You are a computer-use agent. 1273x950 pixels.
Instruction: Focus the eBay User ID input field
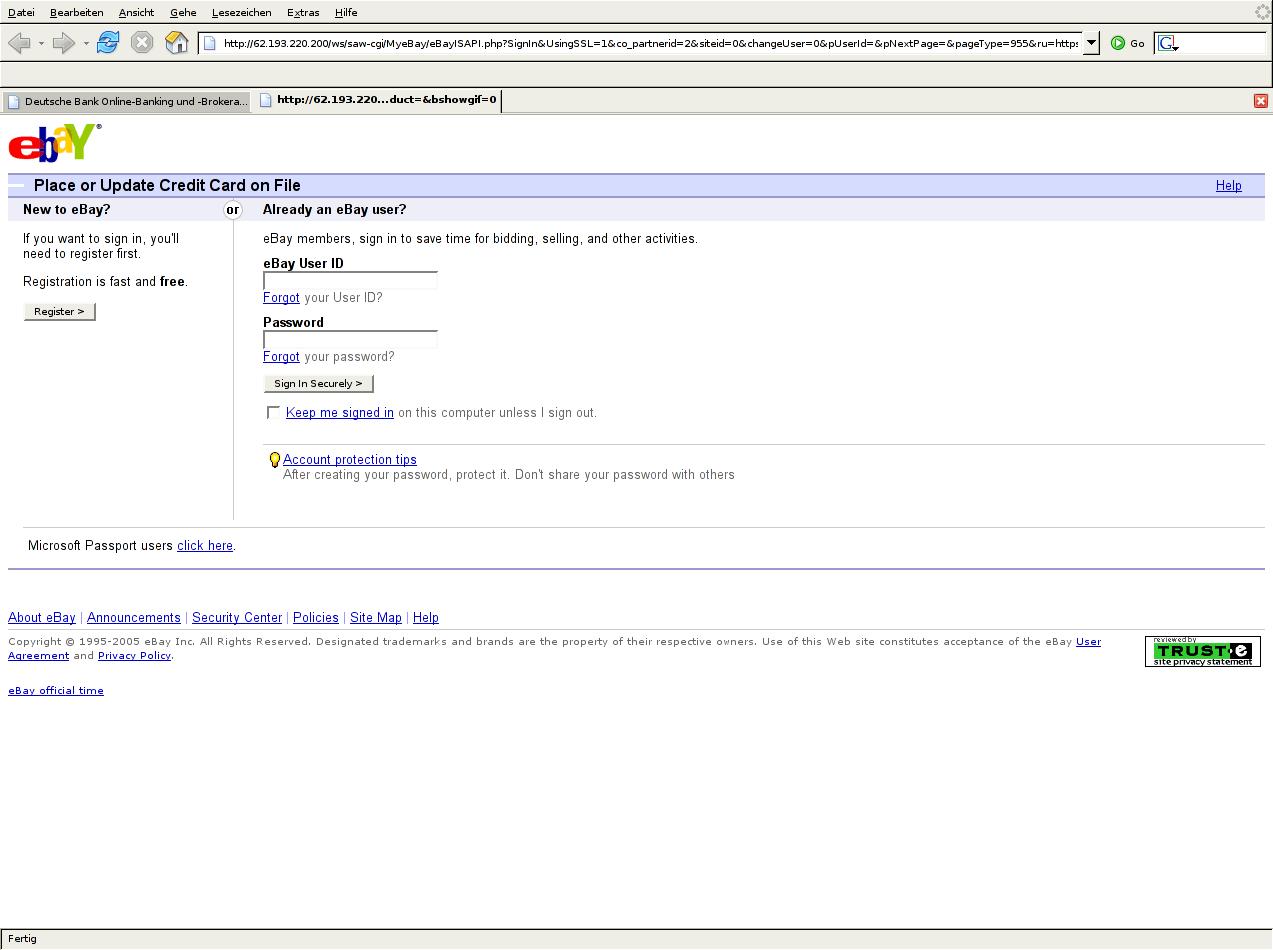[x=350, y=281]
